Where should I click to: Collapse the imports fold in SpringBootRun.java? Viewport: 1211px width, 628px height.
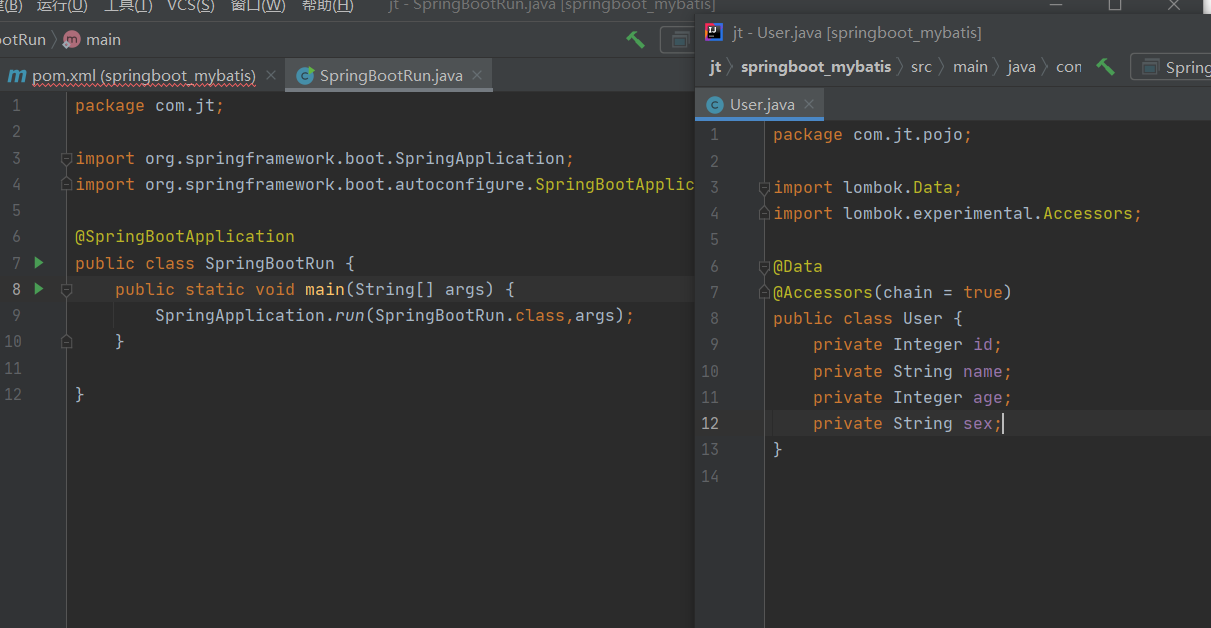66,158
